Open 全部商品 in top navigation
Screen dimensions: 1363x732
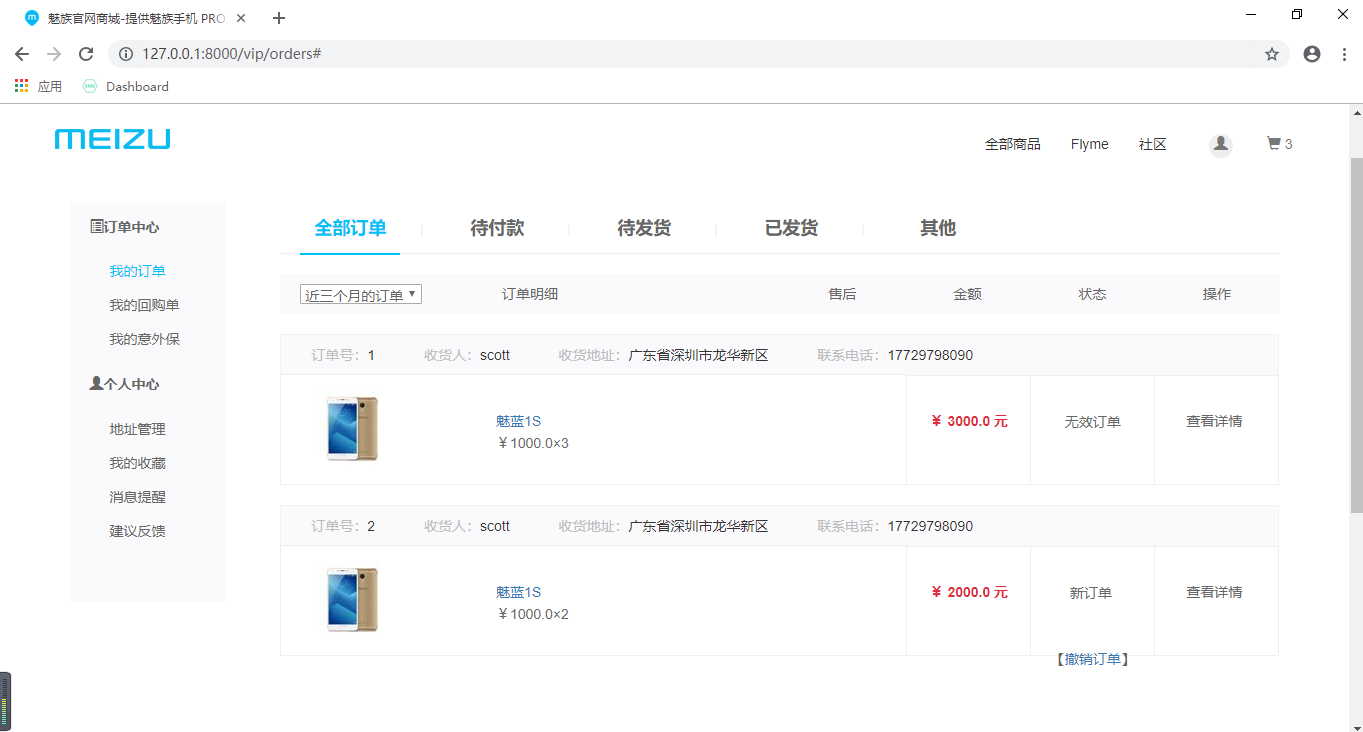(1013, 144)
